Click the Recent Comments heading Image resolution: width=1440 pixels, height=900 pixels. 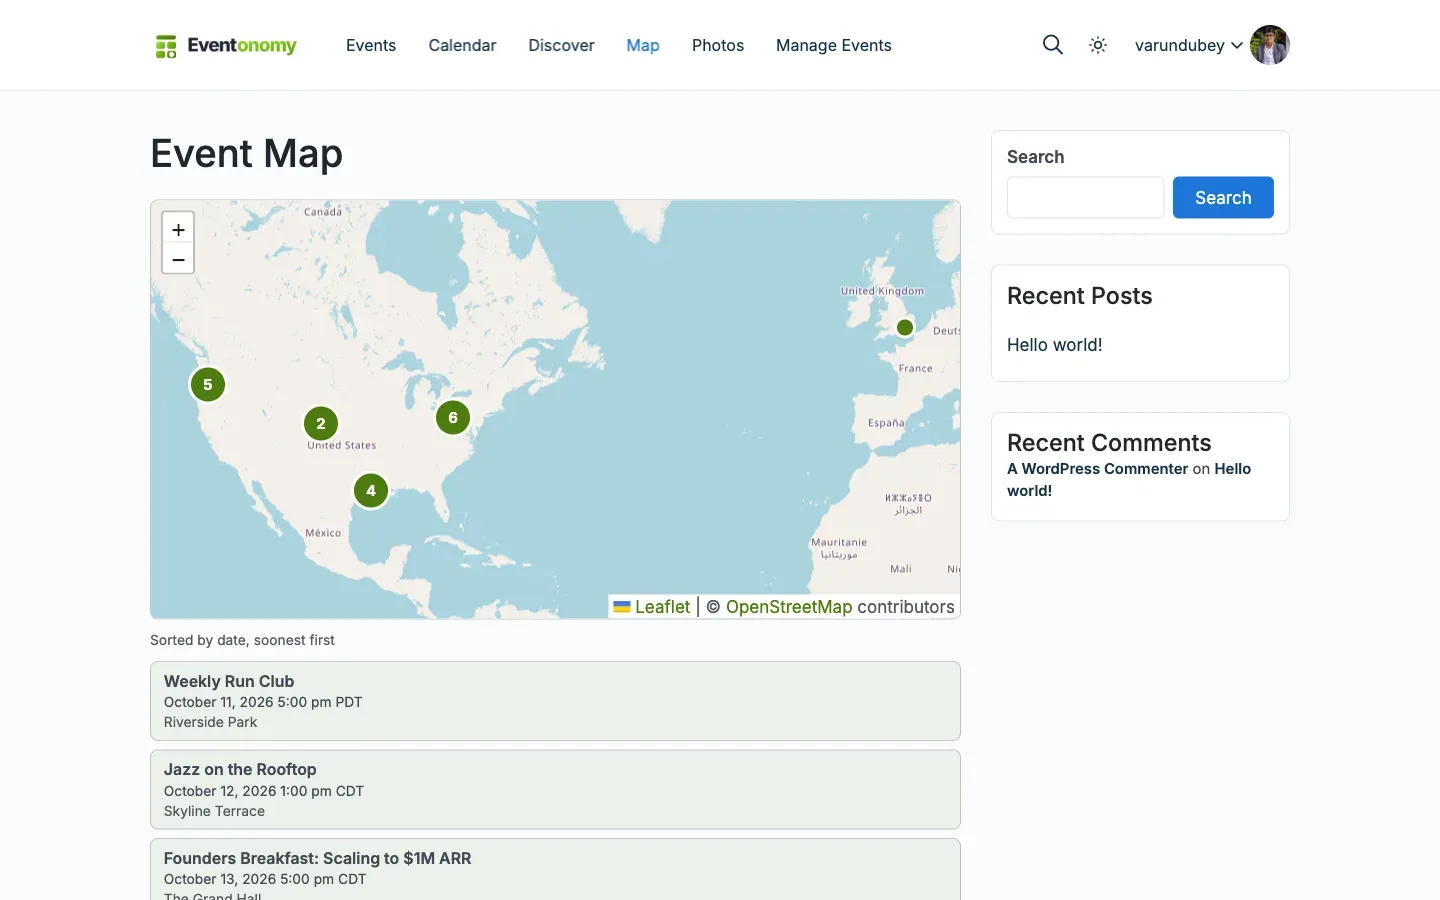click(1109, 443)
